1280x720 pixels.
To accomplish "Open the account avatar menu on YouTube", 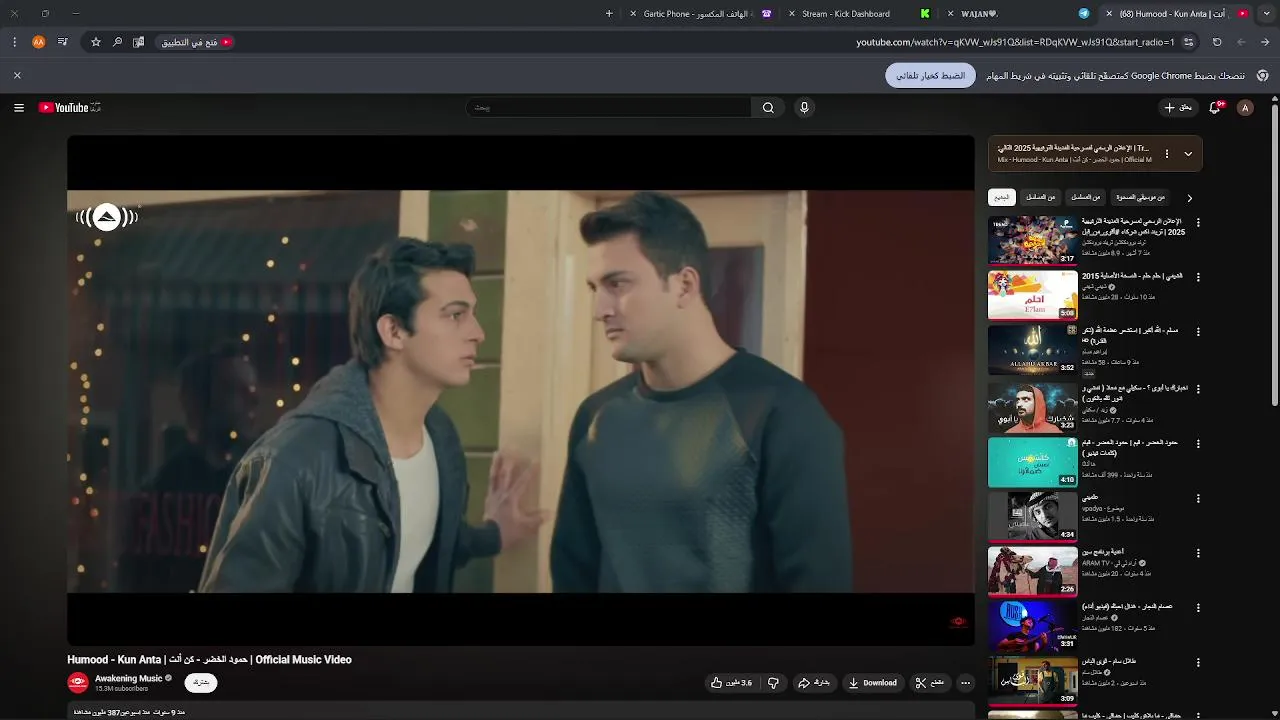I will [x=1245, y=108].
